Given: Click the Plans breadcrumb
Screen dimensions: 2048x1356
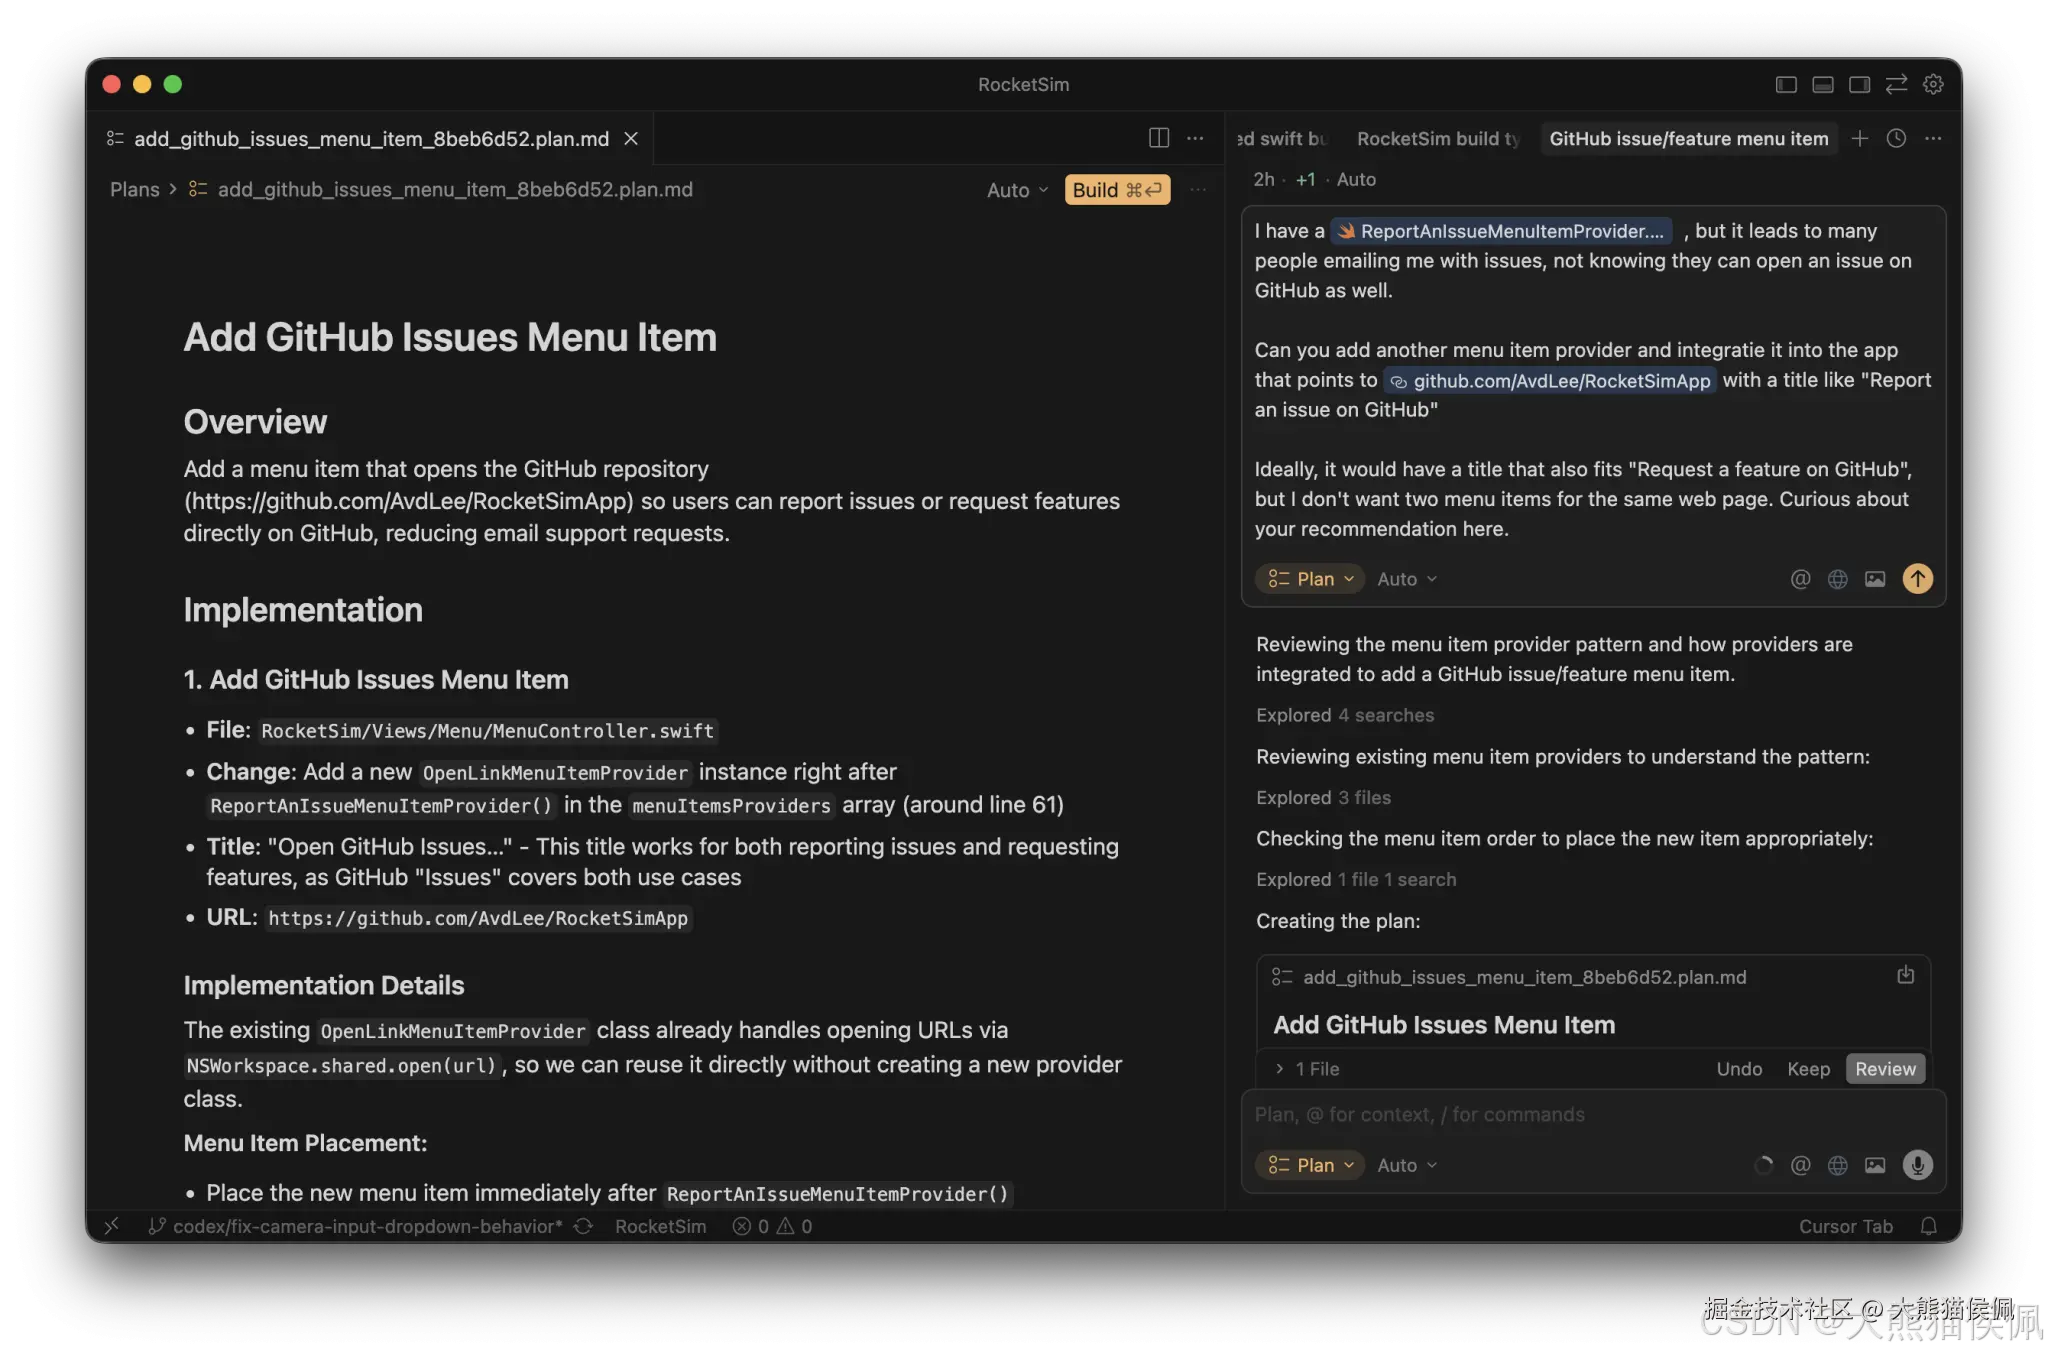Looking at the screenshot, I should pyautogui.click(x=135, y=190).
